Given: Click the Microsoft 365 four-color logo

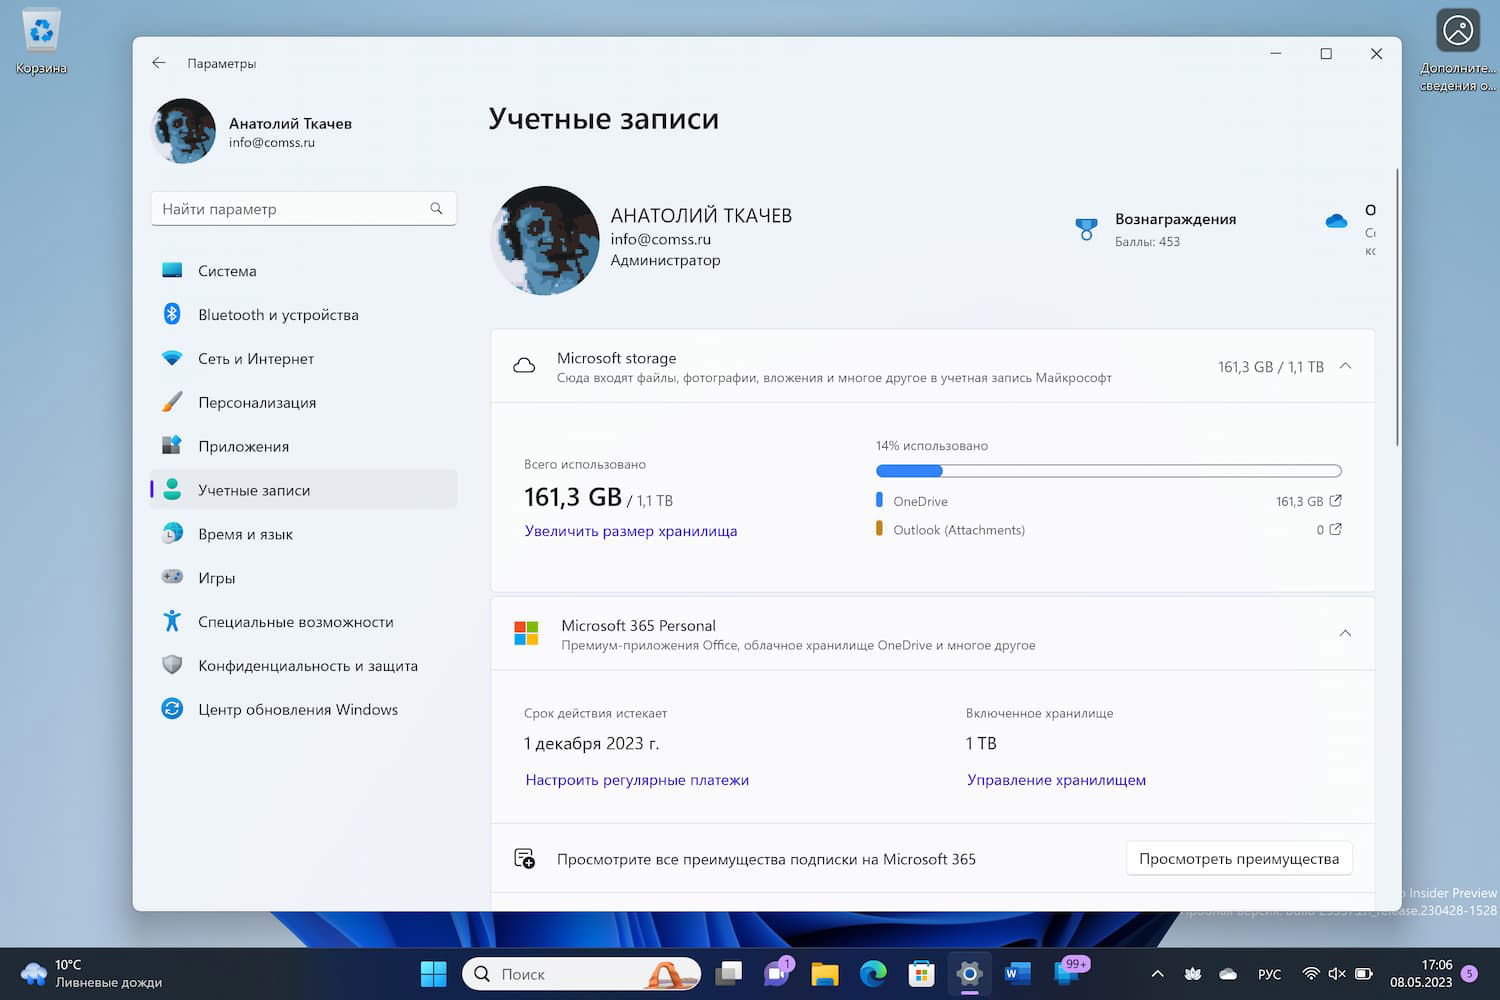Looking at the screenshot, I should tap(526, 633).
